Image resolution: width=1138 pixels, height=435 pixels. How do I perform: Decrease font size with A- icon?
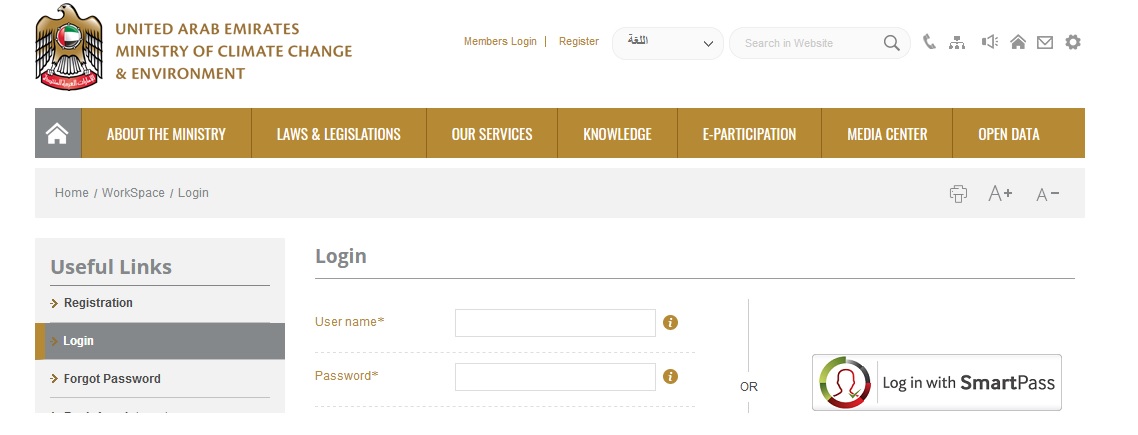(x=1047, y=194)
